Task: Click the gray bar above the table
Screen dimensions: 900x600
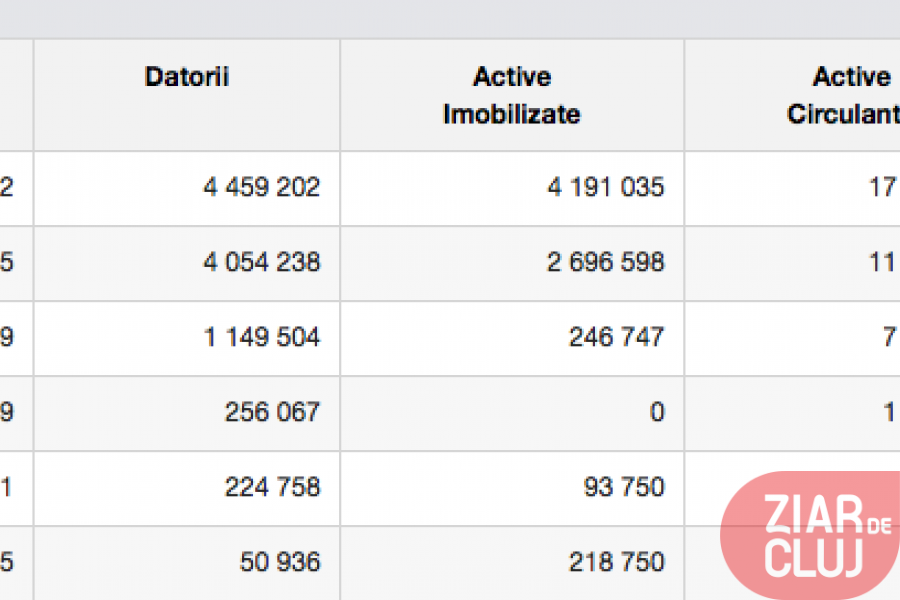Action: (x=450, y=18)
